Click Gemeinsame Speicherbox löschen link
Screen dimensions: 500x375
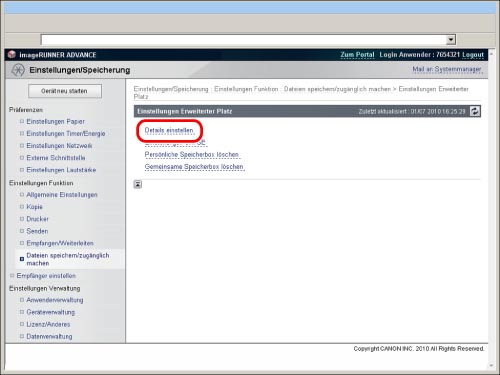194,167
